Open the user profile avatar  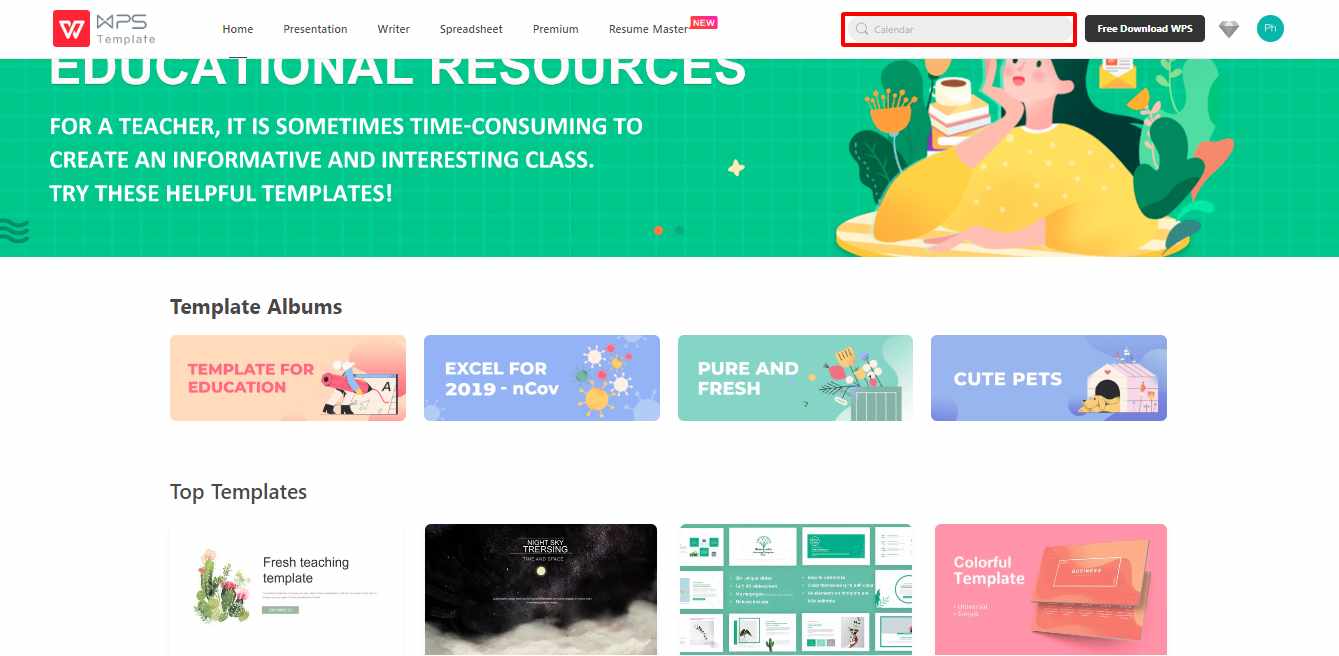click(x=1270, y=29)
